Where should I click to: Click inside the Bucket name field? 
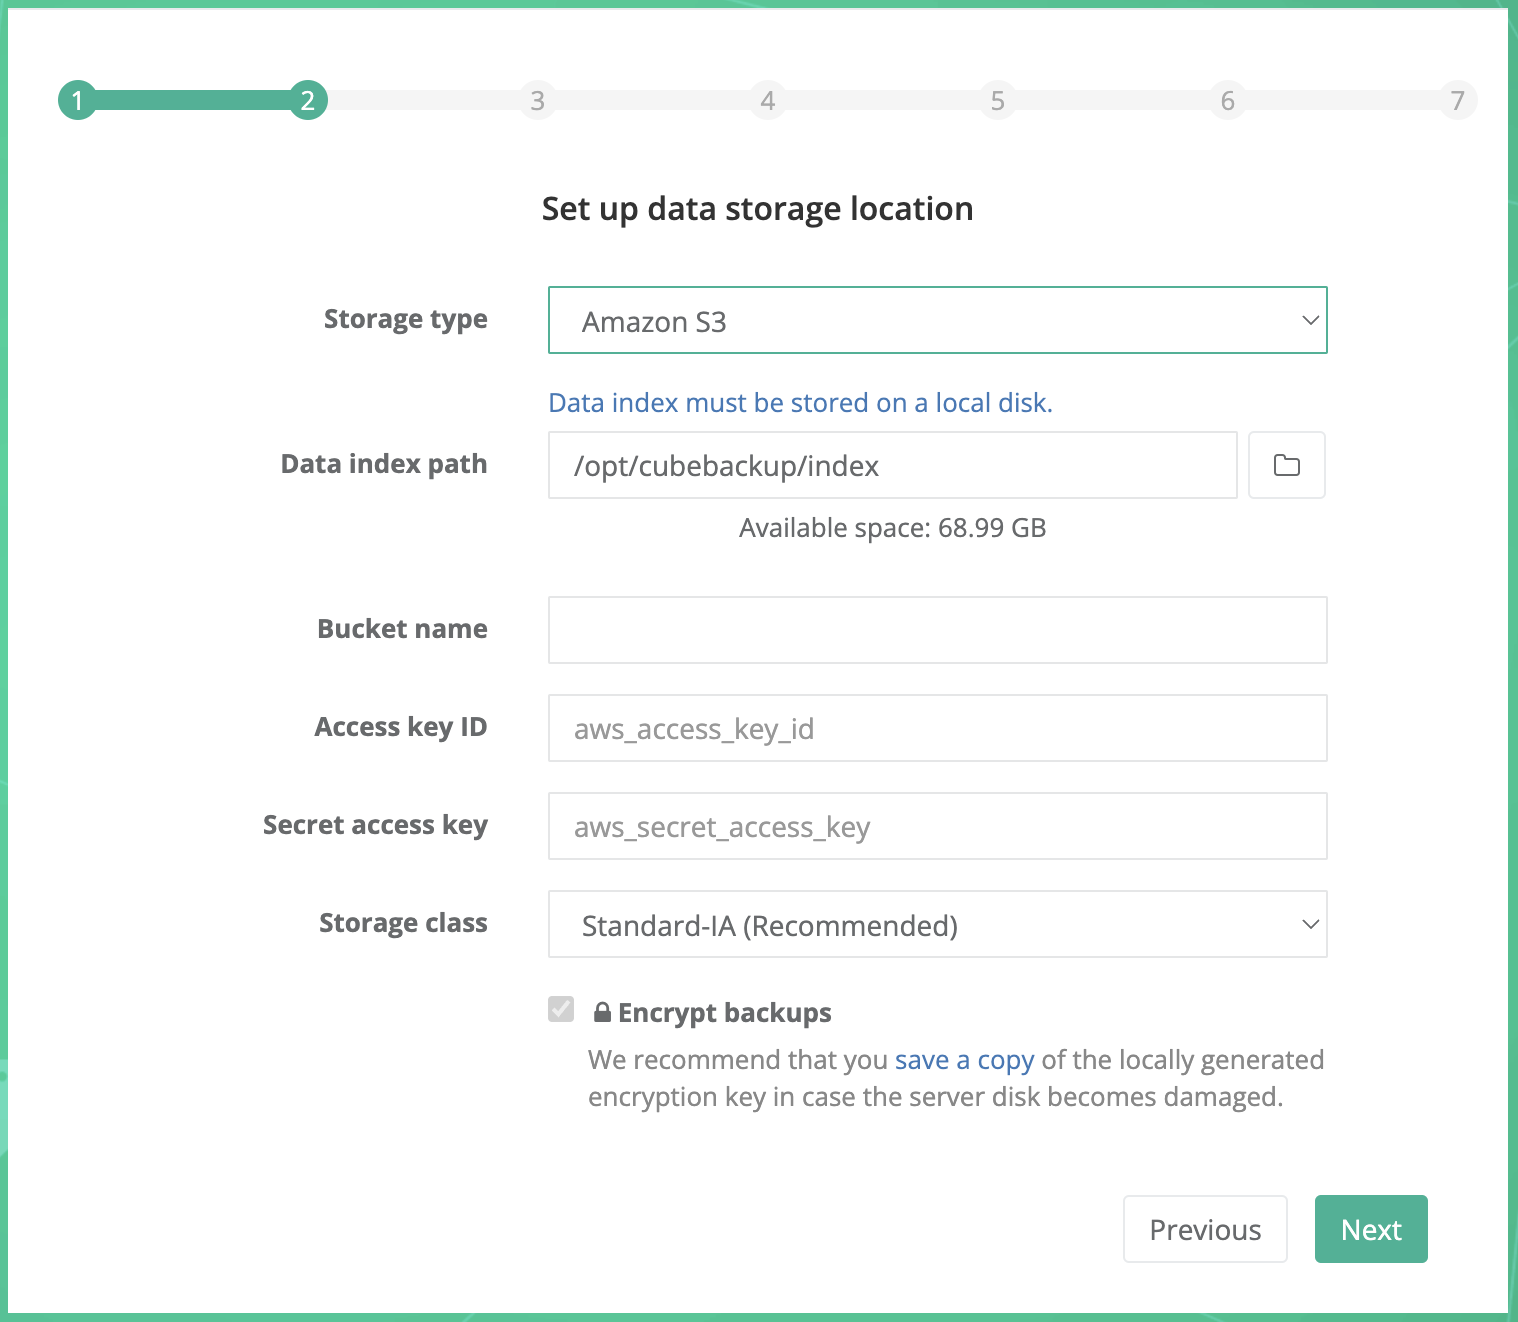(x=937, y=629)
